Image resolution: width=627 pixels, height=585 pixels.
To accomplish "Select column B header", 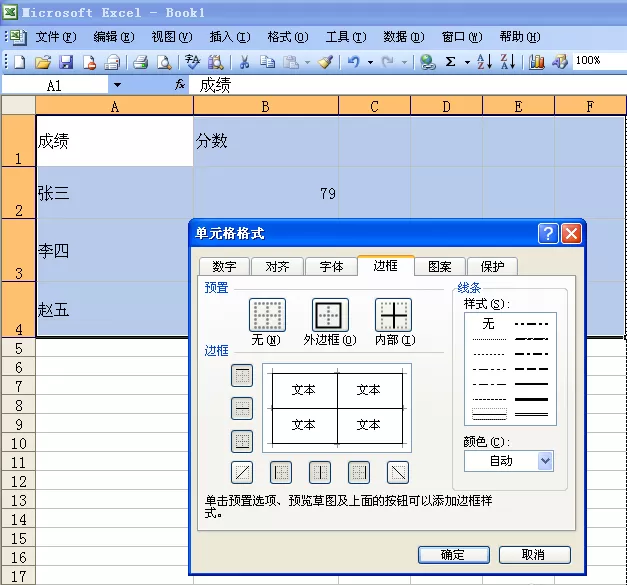I will pos(266,106).
